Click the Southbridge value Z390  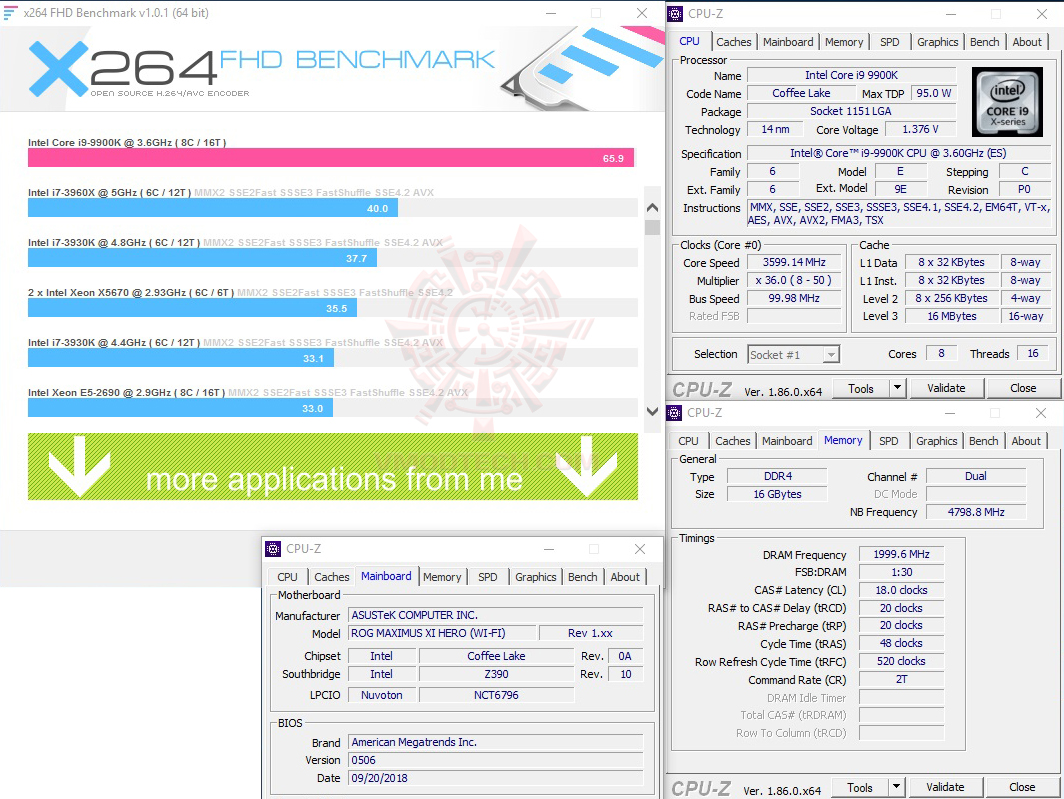(496, 674)
